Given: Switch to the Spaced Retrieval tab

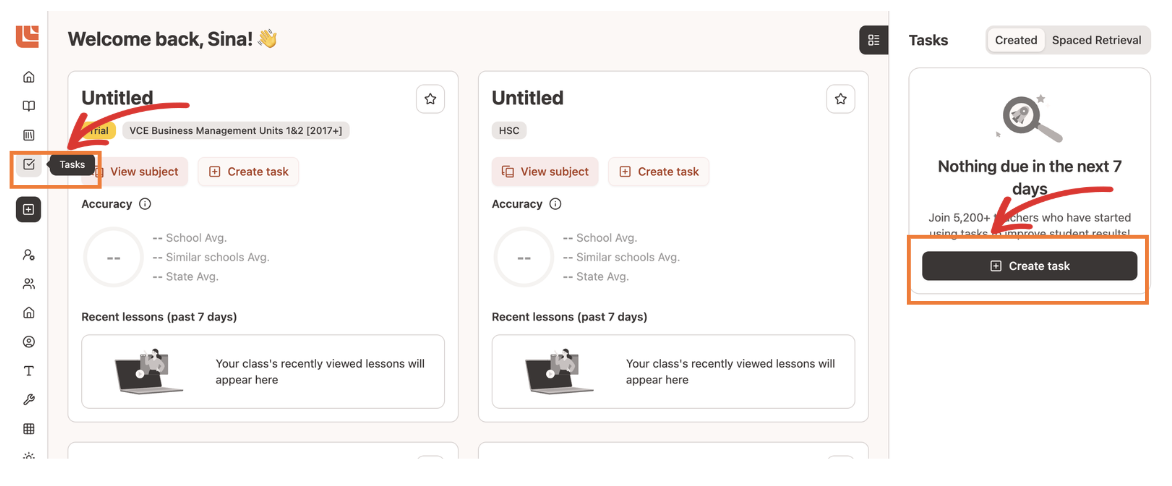Looking at the screenshot, I should coord(1096,40).
